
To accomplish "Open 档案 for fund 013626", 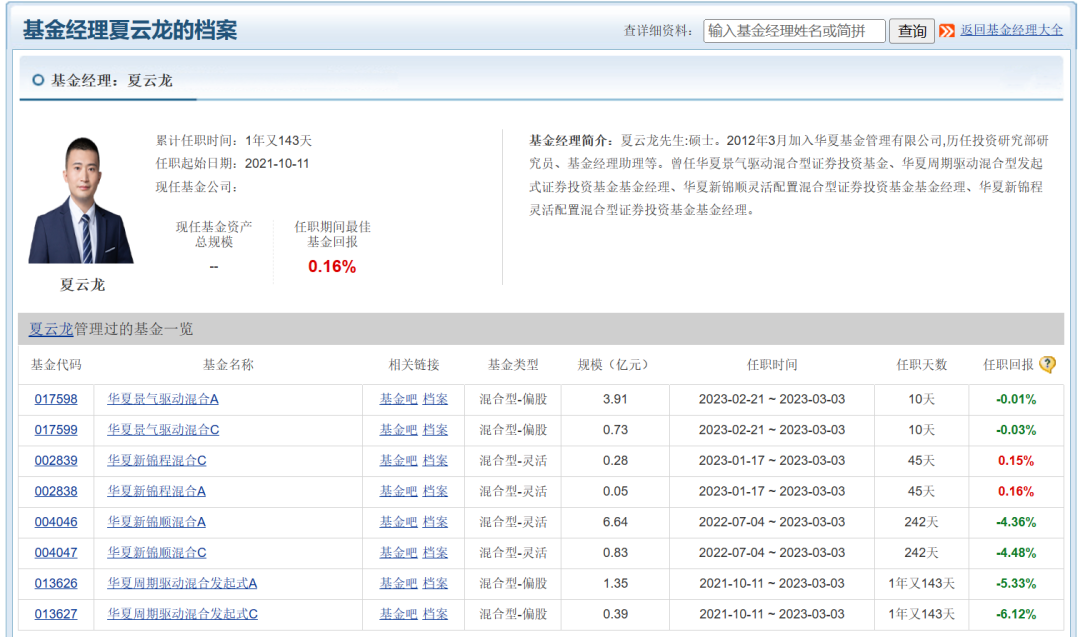I will tap(435, 583).
